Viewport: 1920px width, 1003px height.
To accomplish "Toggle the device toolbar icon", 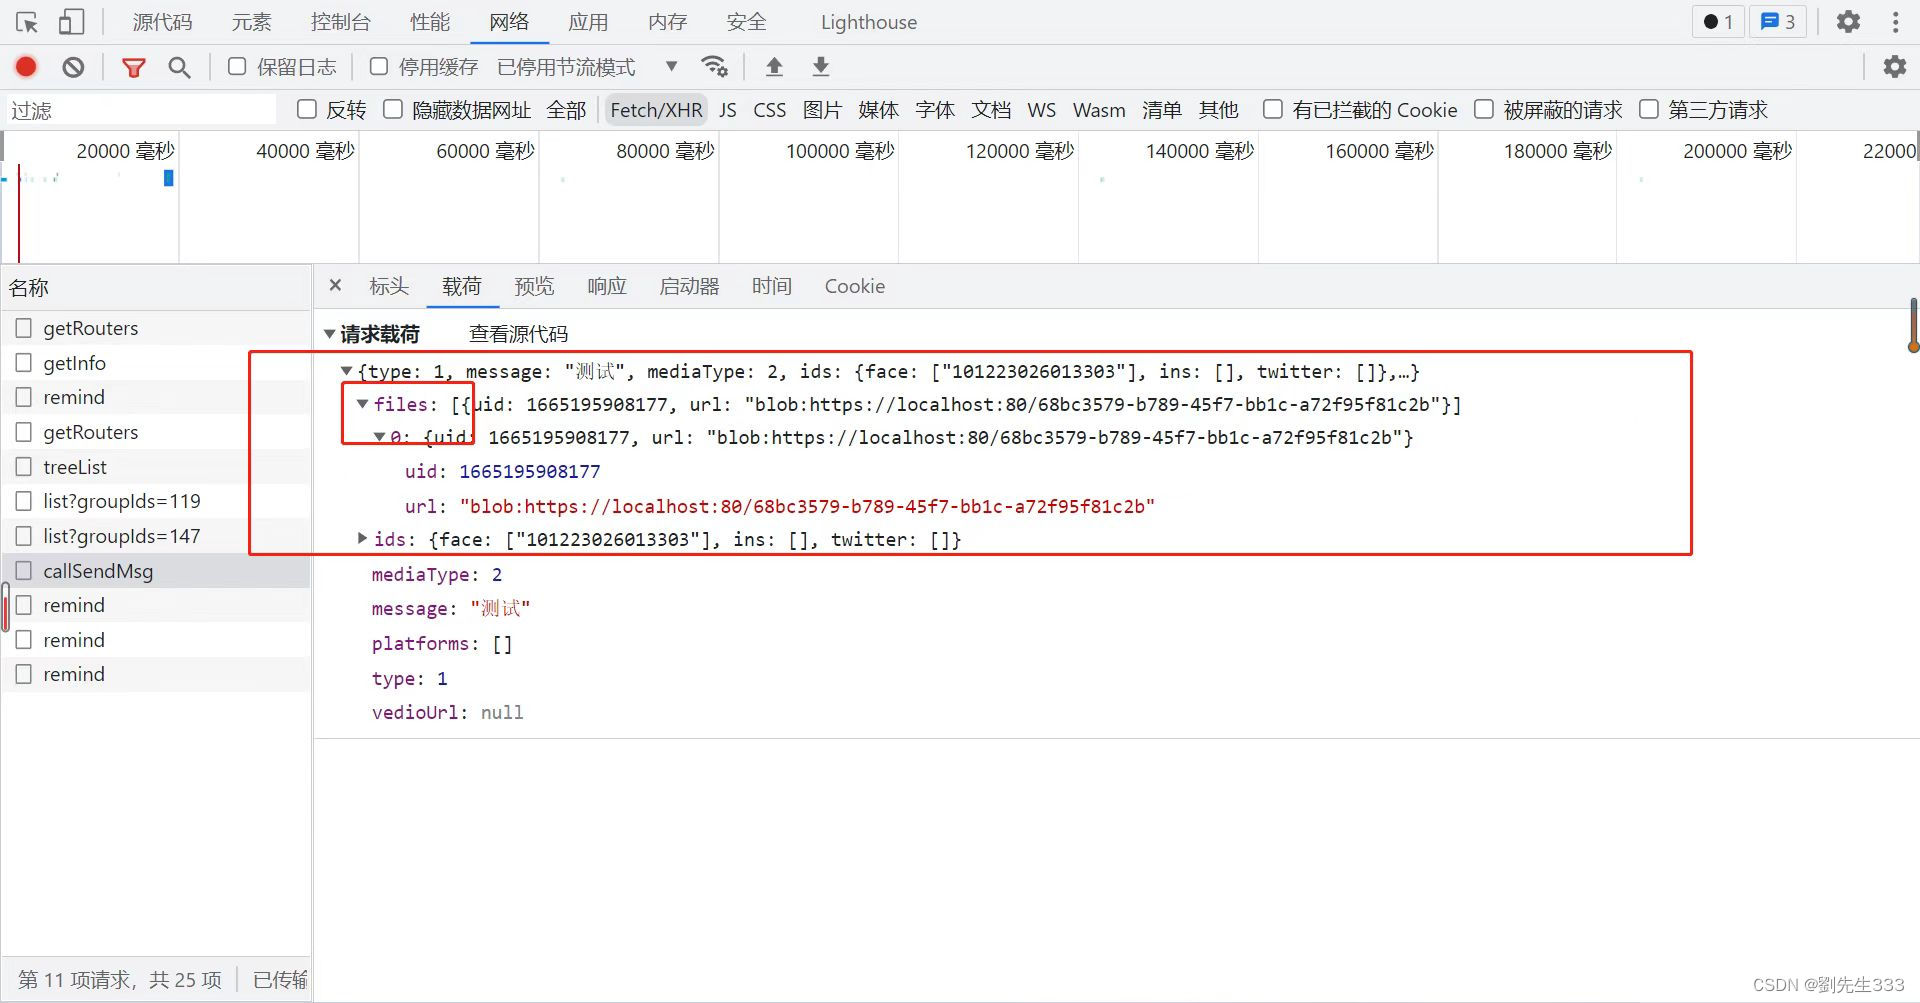I will [71, 22].
